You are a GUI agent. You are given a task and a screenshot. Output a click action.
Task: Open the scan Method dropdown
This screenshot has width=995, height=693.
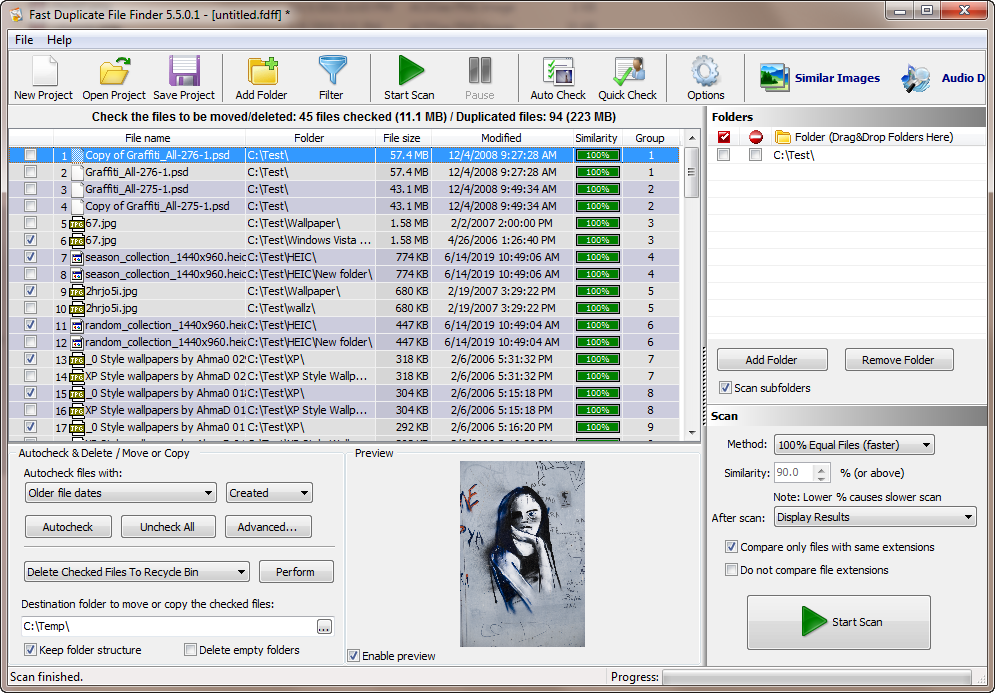tap(853, 445)
